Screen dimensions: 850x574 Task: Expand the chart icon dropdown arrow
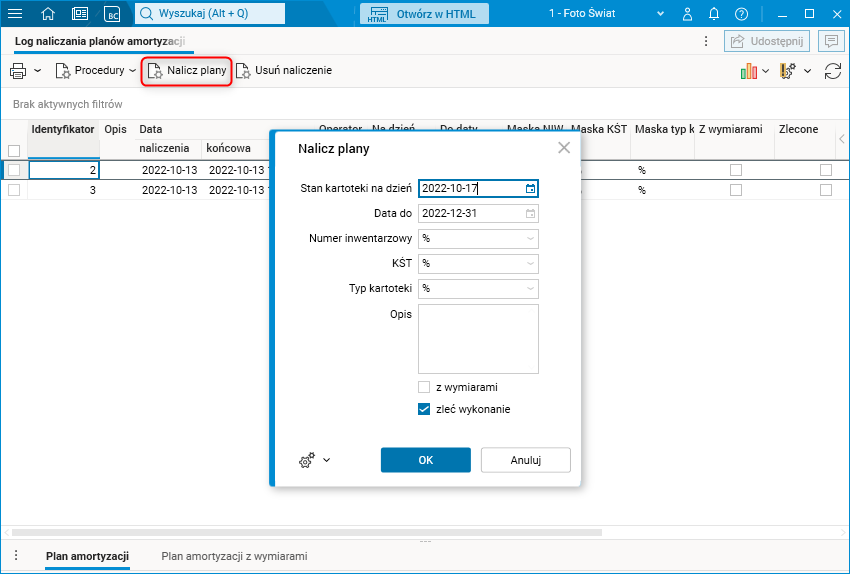click(765, 70)
